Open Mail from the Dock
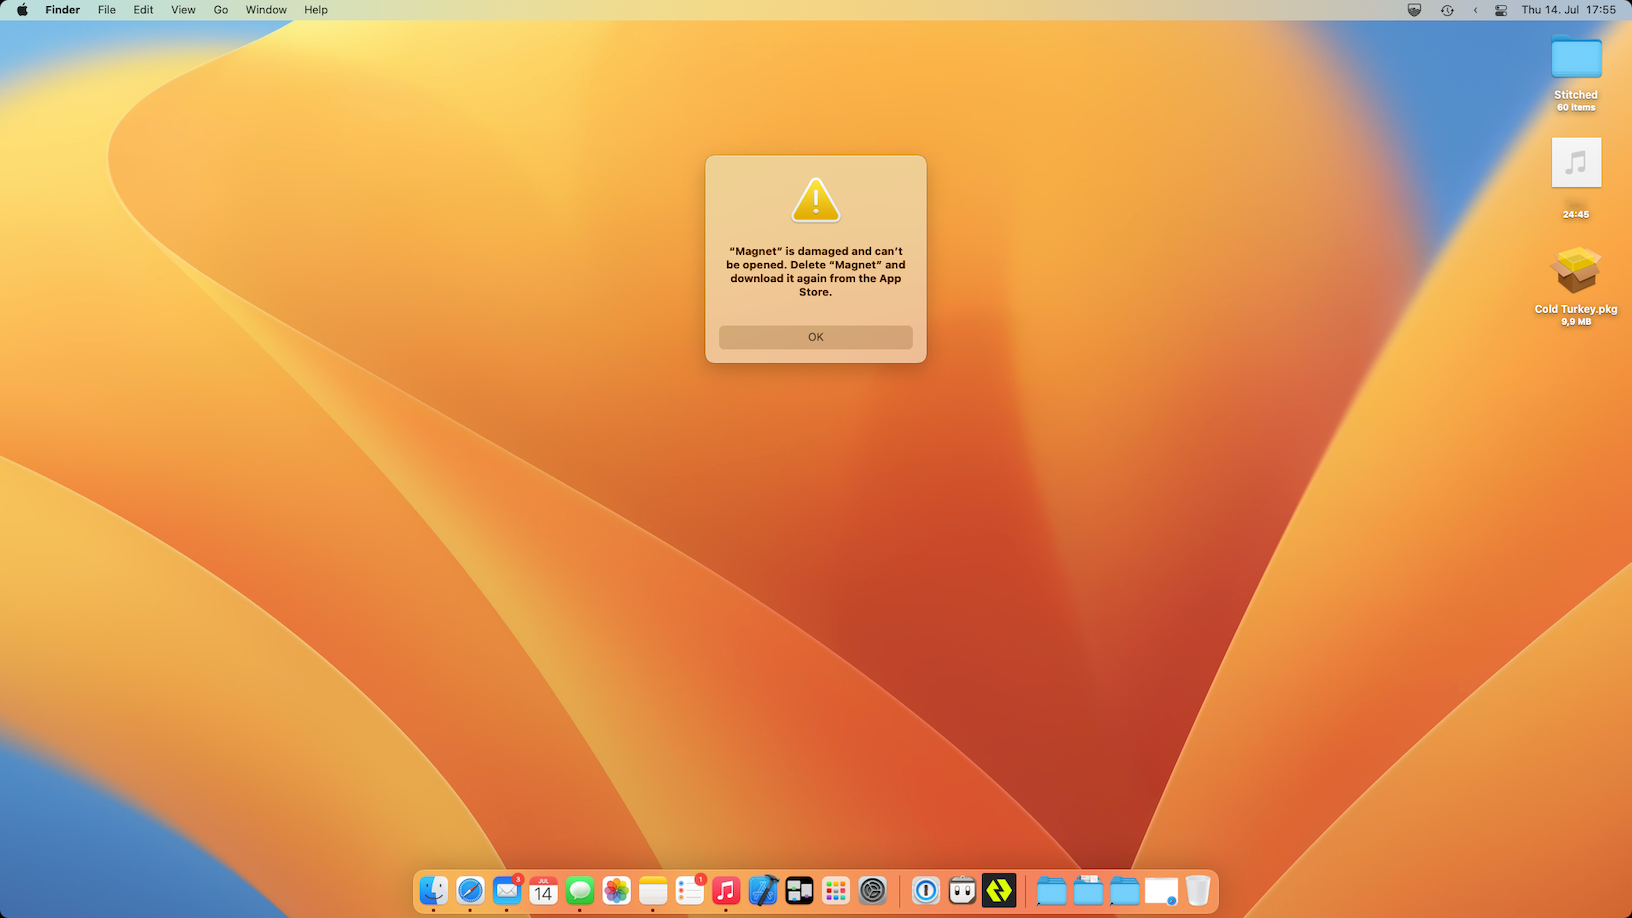The width and height of the screenshot is (1632, 918). (507, 890)
